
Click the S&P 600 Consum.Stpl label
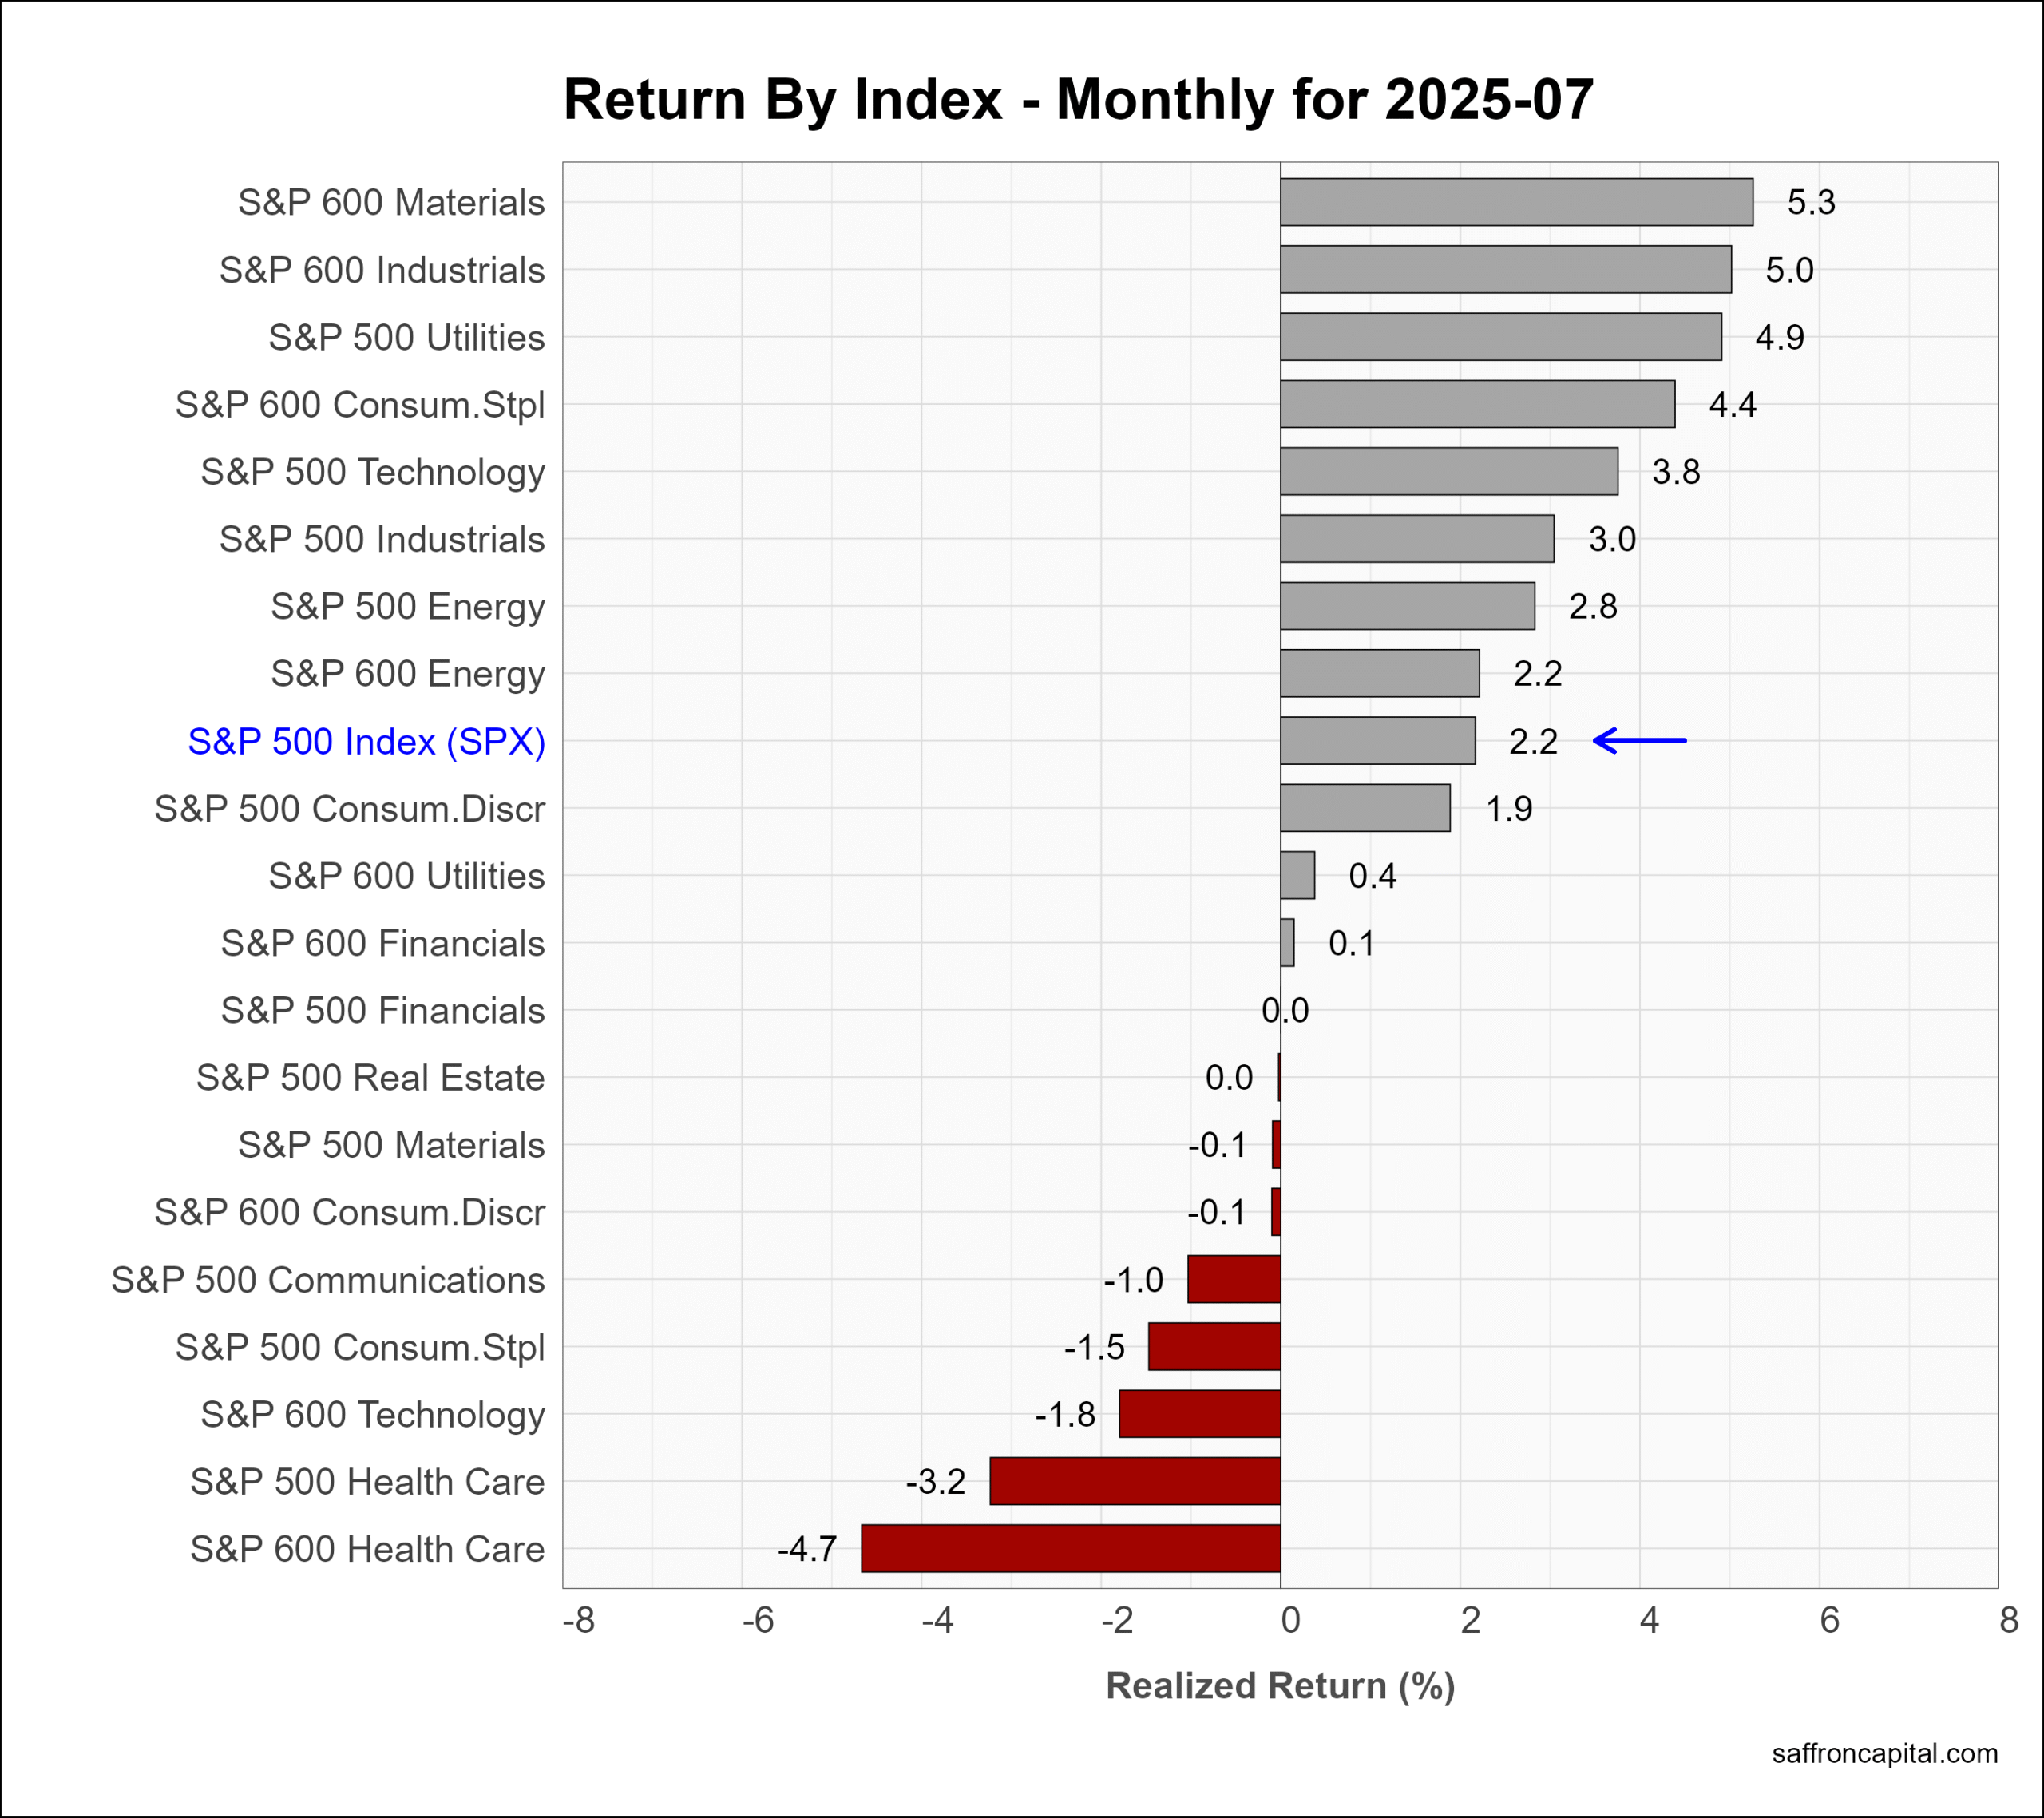pos(360,405)
